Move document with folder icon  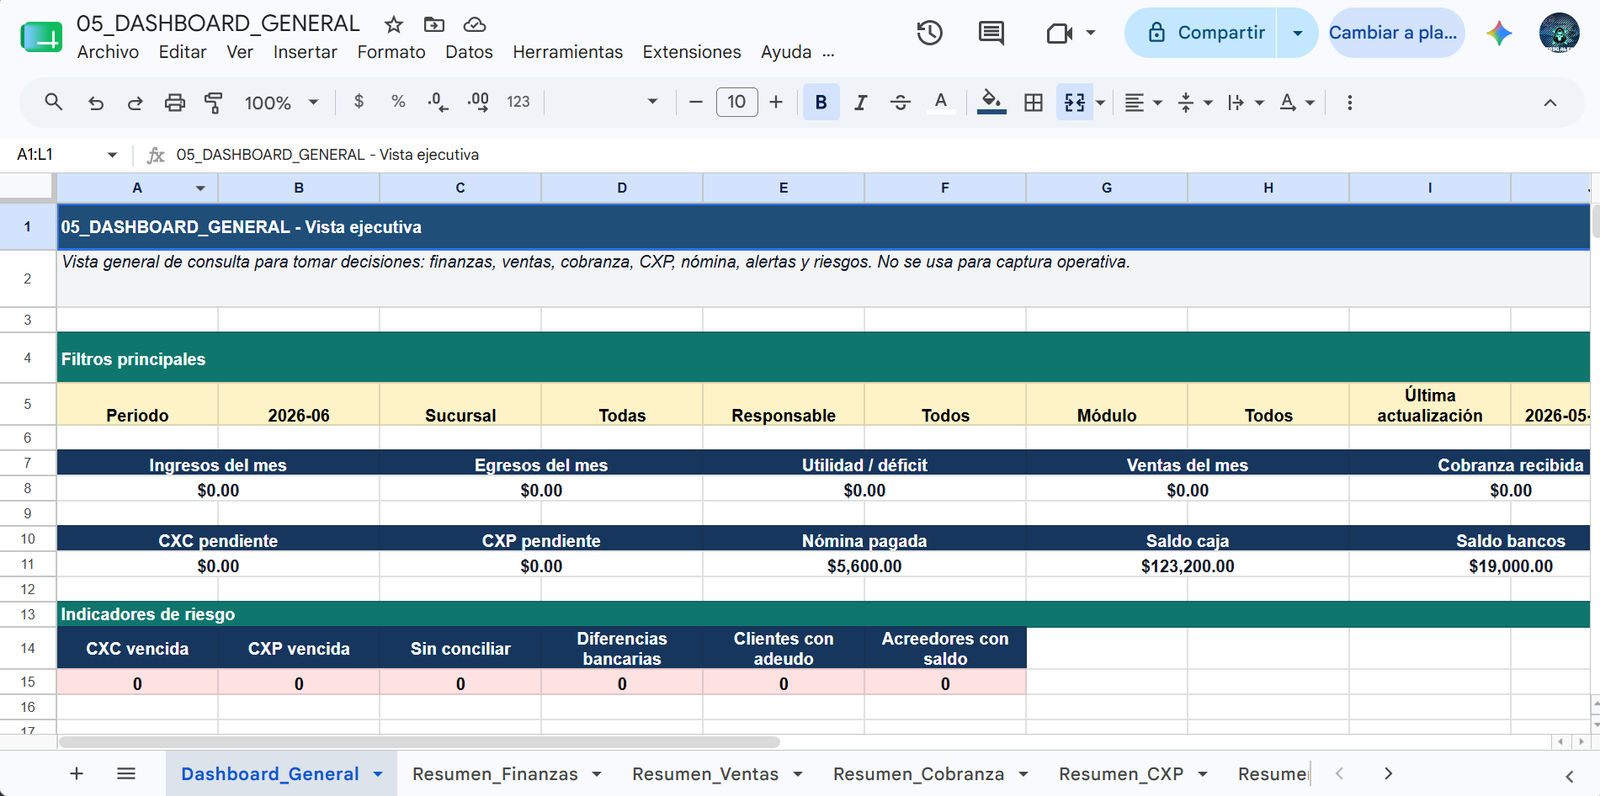click(x=434, y=24)
